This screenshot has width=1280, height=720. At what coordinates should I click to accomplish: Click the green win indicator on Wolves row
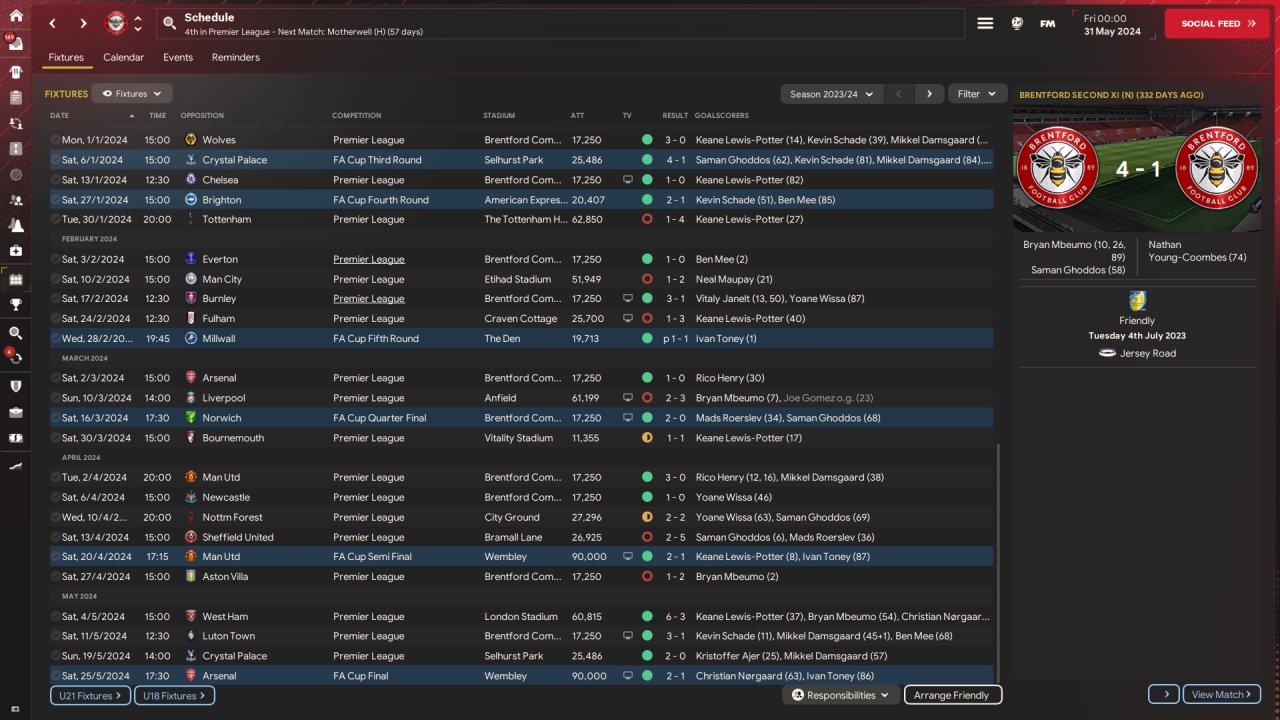[x=647, y=140]
